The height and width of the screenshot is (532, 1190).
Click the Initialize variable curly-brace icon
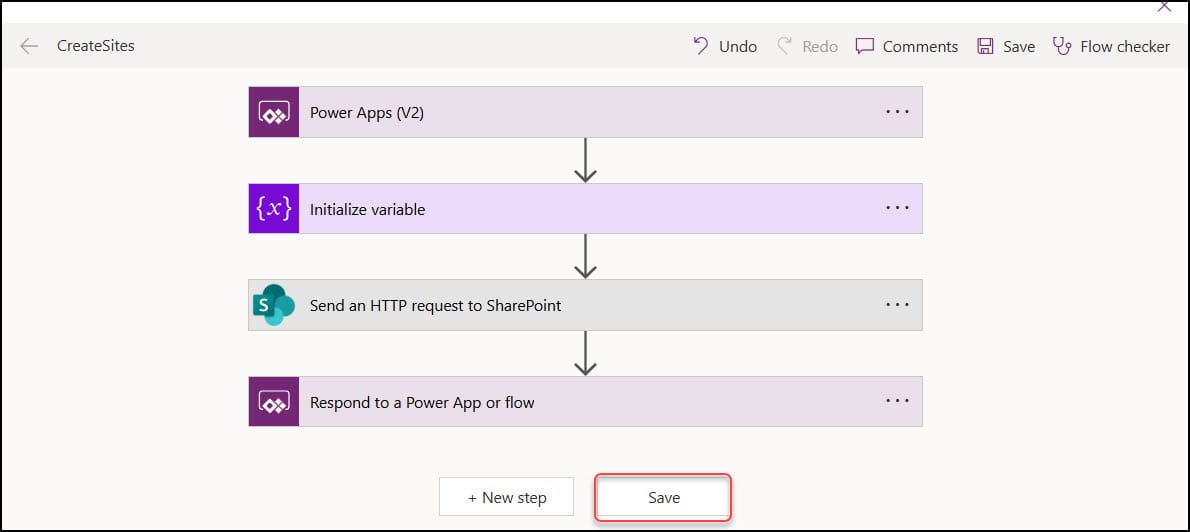(x=274, y=209)
